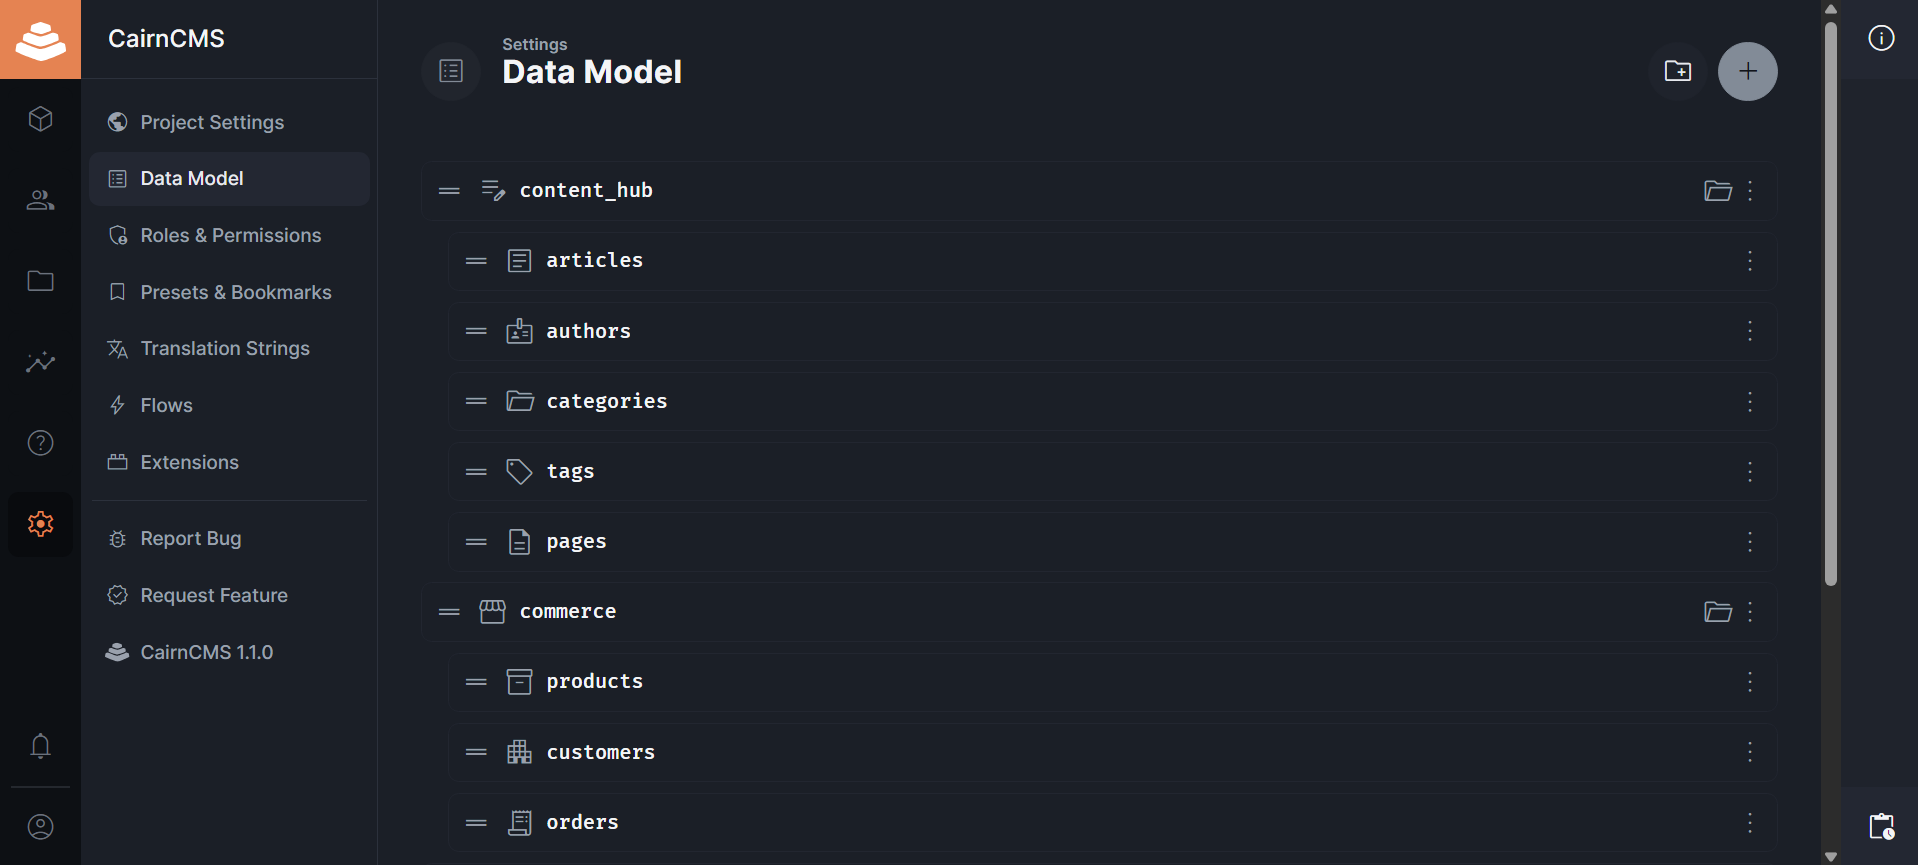The width and height of the screenshot is (1918, 865).
Task: Select the Settings gear module icon
Action: click(40, 524)
